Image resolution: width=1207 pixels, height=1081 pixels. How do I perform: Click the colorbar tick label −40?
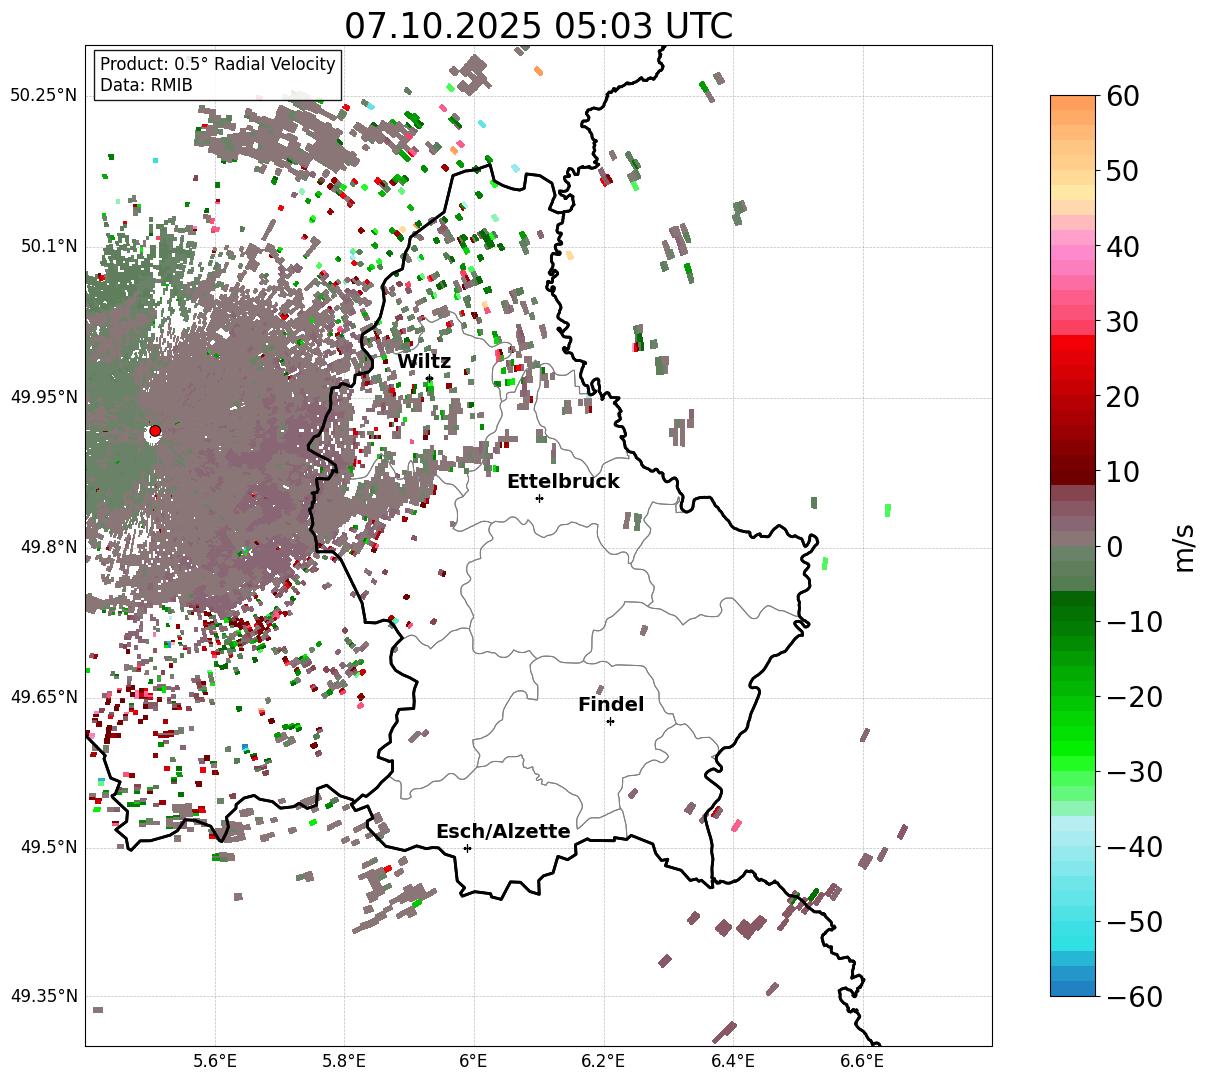pyautogui.click(x=1134, y=847)
